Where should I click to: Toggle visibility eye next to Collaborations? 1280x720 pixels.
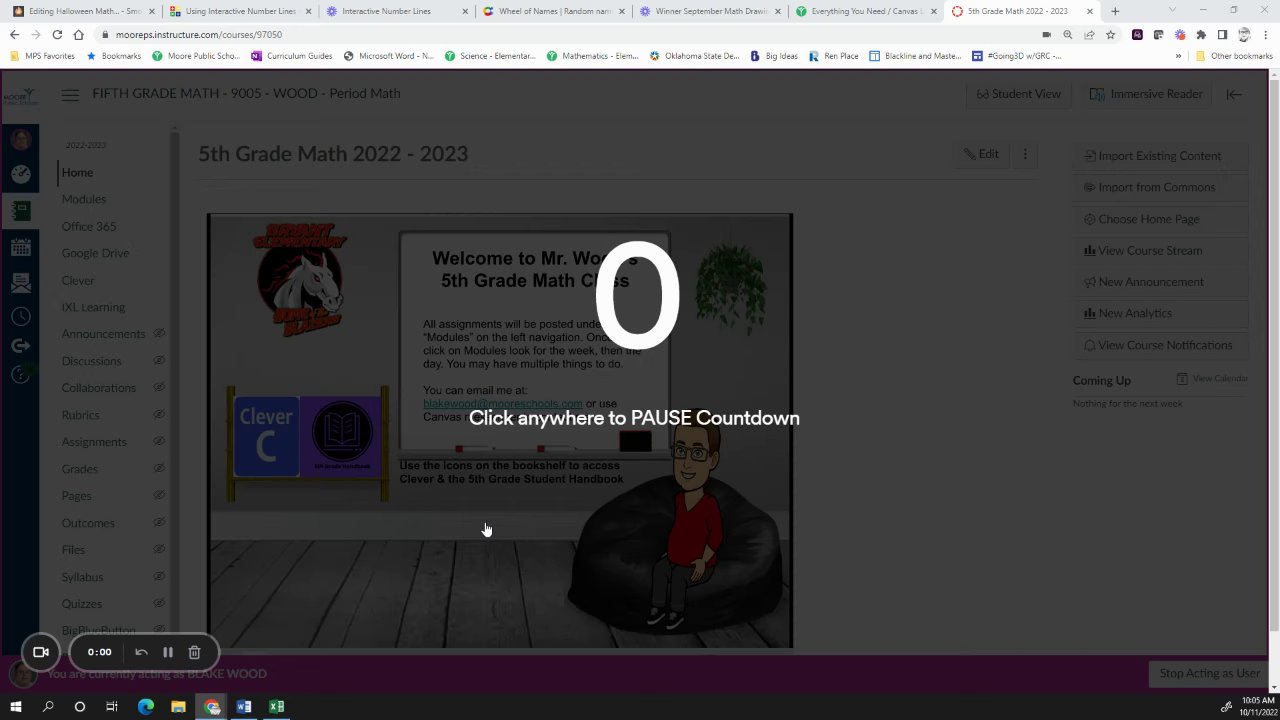(x=159, y=387)
